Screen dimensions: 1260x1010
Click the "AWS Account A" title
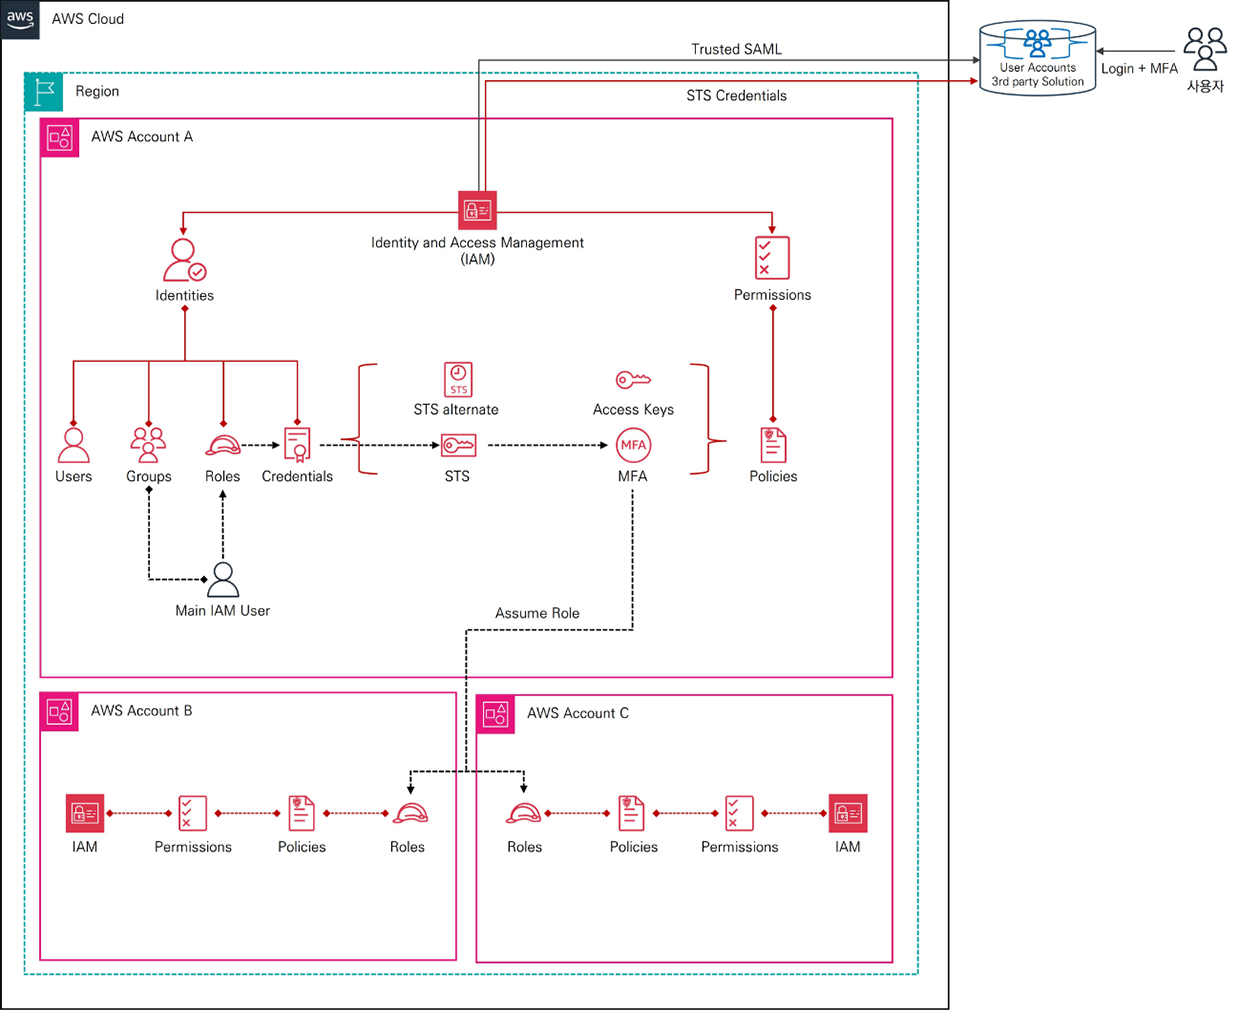click(x=142, y=136)
